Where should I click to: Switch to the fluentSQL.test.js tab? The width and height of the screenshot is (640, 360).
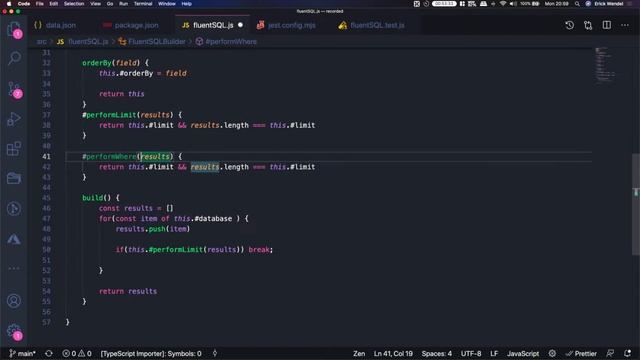pos(371,25)
